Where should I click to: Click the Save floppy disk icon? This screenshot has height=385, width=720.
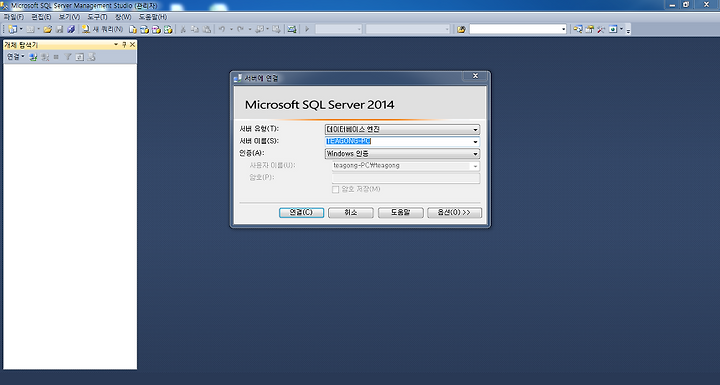click(60, 29)
